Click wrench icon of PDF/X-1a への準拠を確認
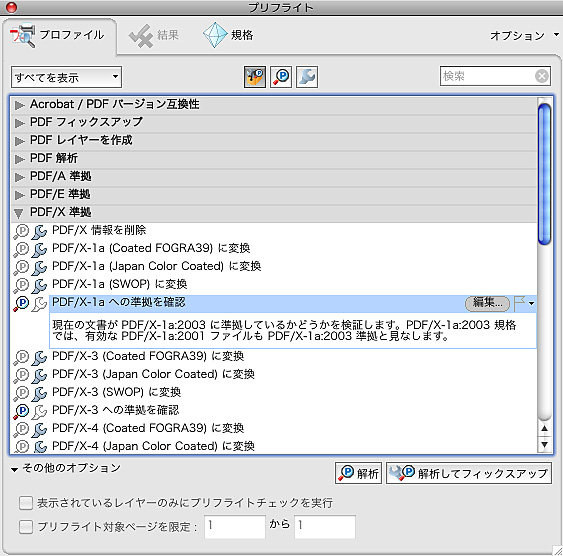 (39, 304)
